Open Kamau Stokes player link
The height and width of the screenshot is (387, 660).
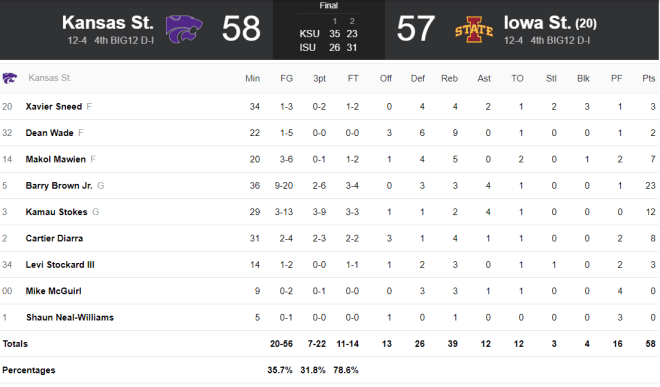point(56,212)
